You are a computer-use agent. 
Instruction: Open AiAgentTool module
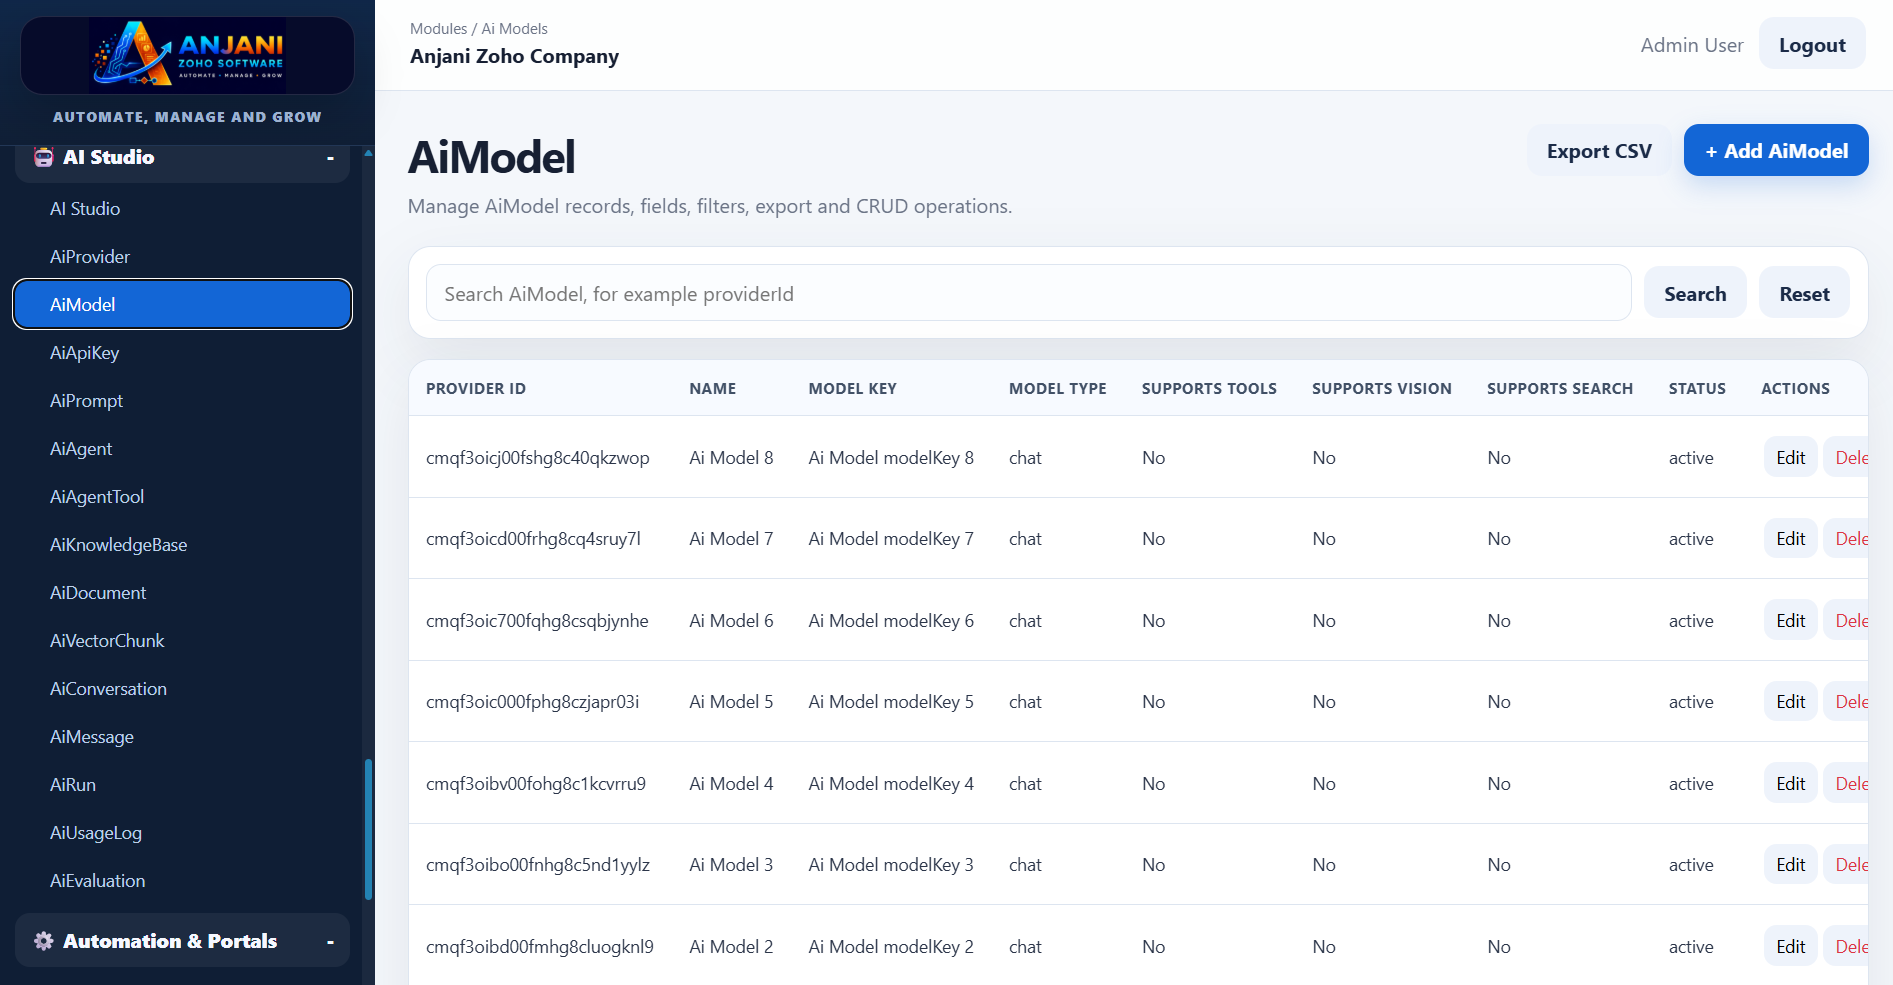(x=97, y=497)
